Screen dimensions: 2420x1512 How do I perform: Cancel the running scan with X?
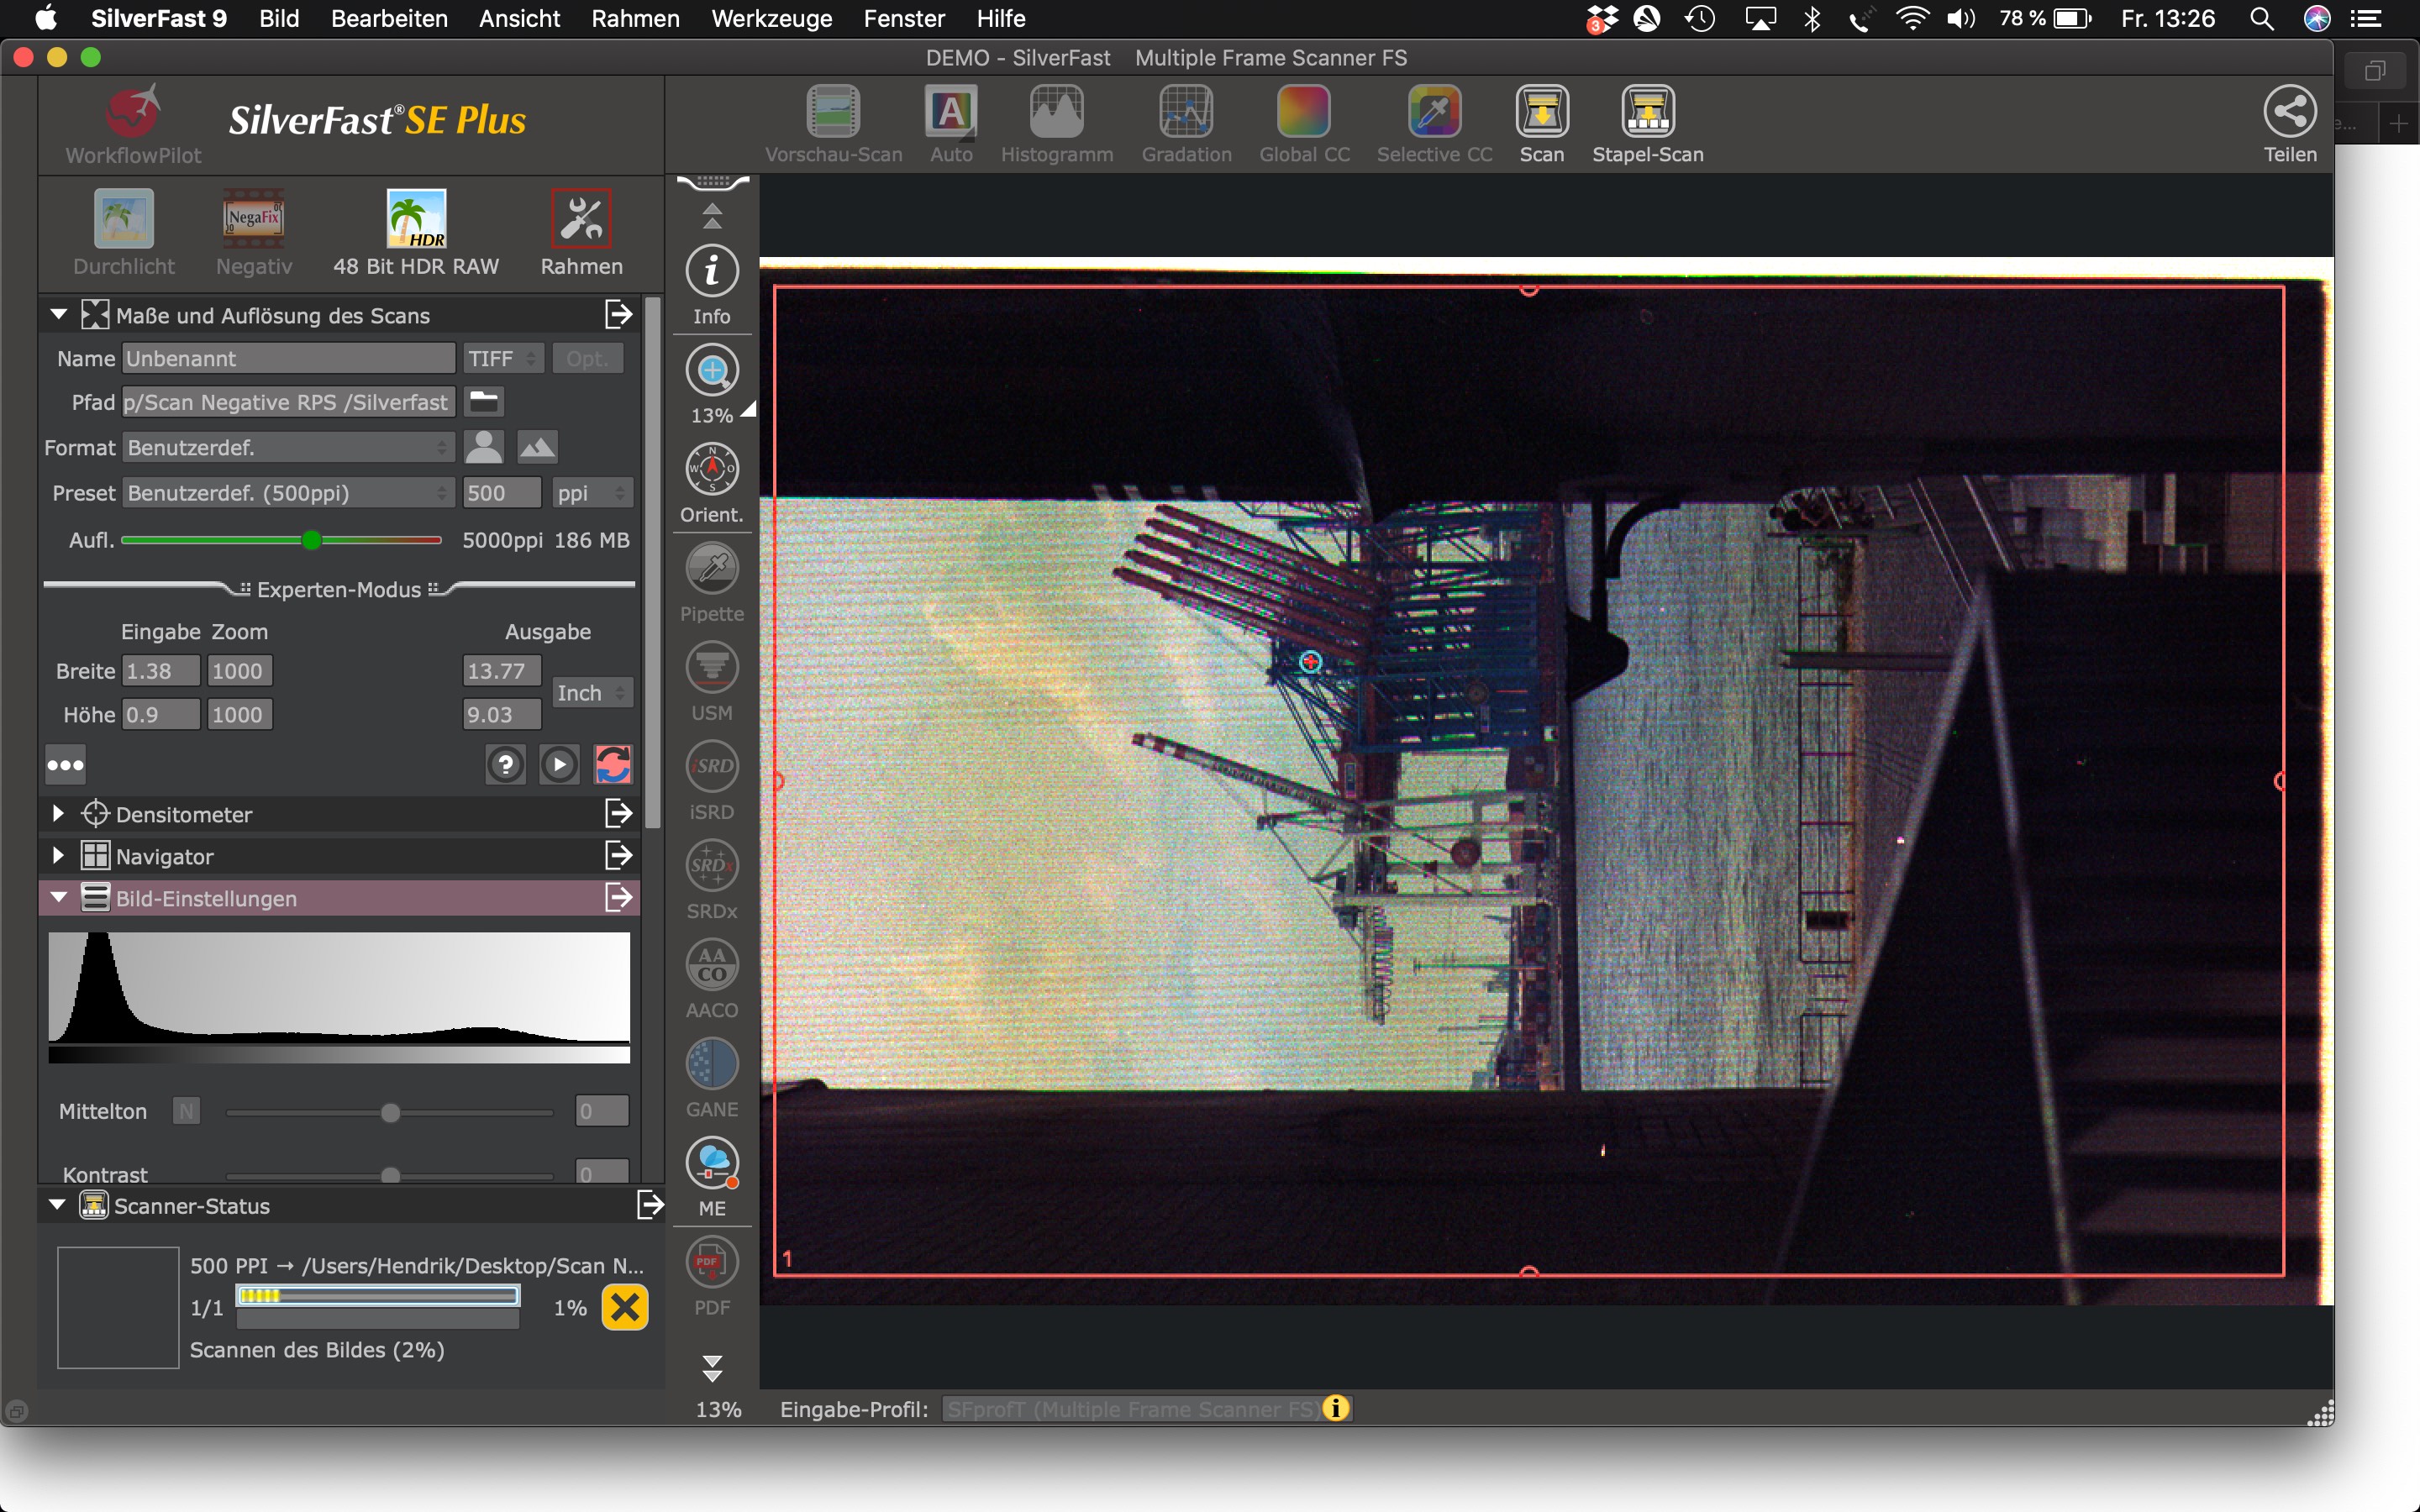[x=625, y=1307]
